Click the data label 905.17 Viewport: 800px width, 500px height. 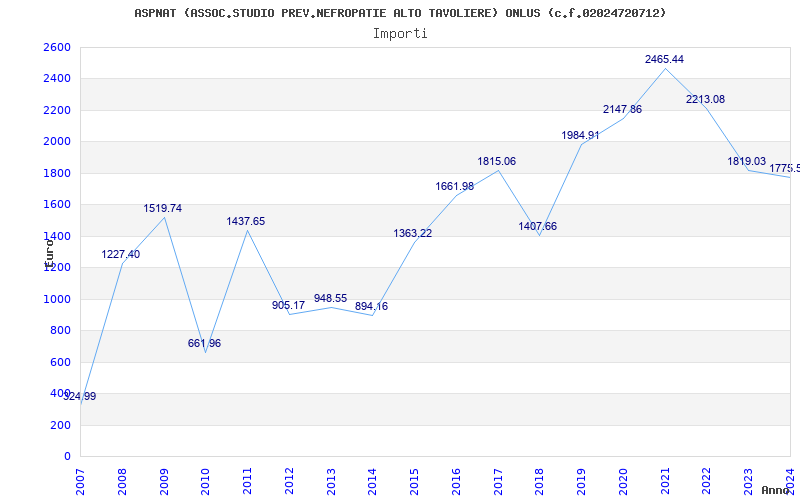click(288, 305)
